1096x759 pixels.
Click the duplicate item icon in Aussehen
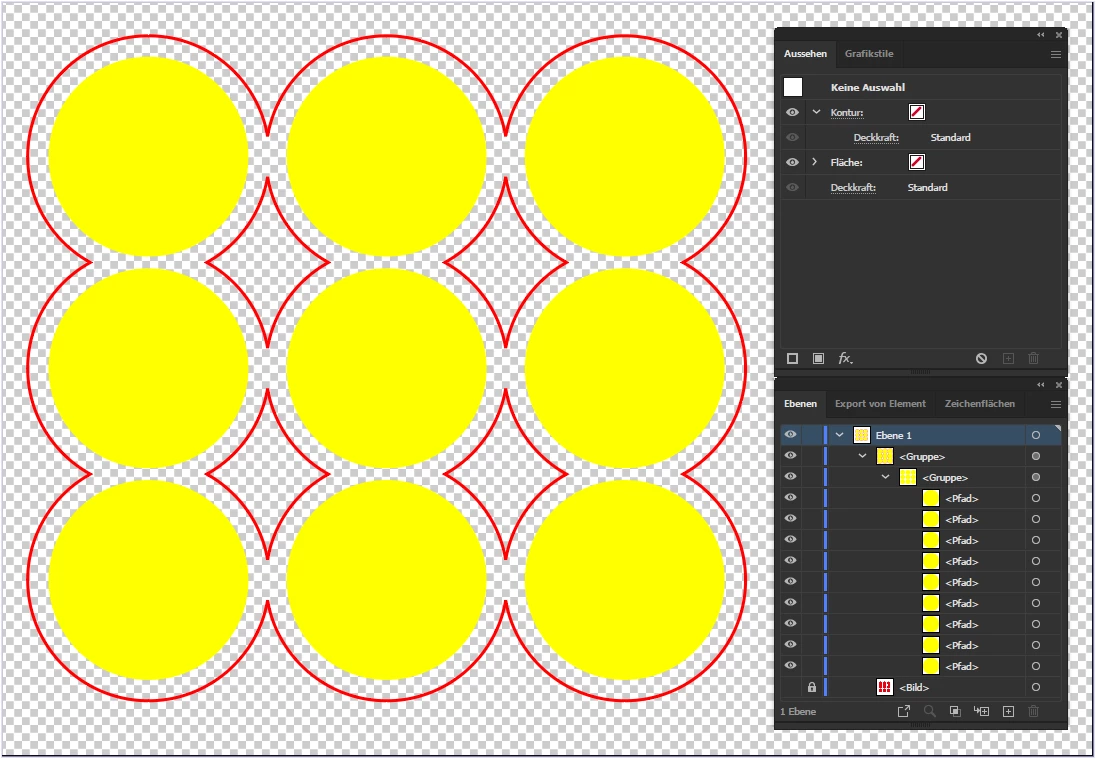tap(1008, 359)
